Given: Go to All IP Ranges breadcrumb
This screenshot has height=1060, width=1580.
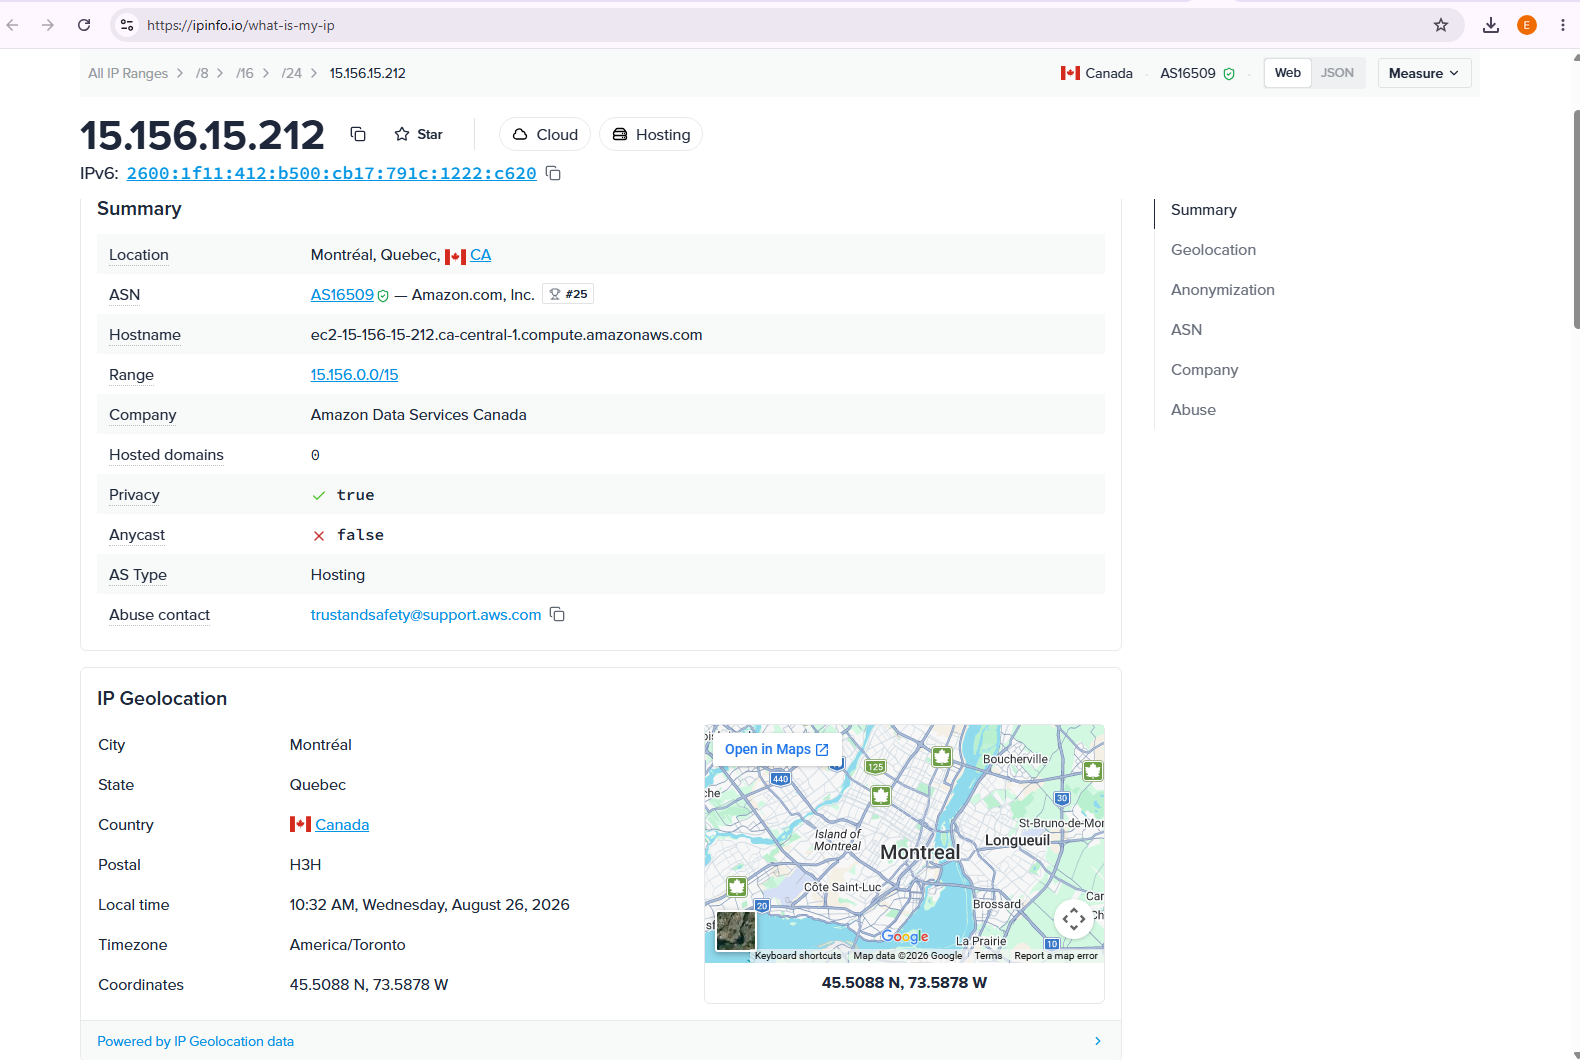Looking at the screenshot, I should click(x=128, y=73).
